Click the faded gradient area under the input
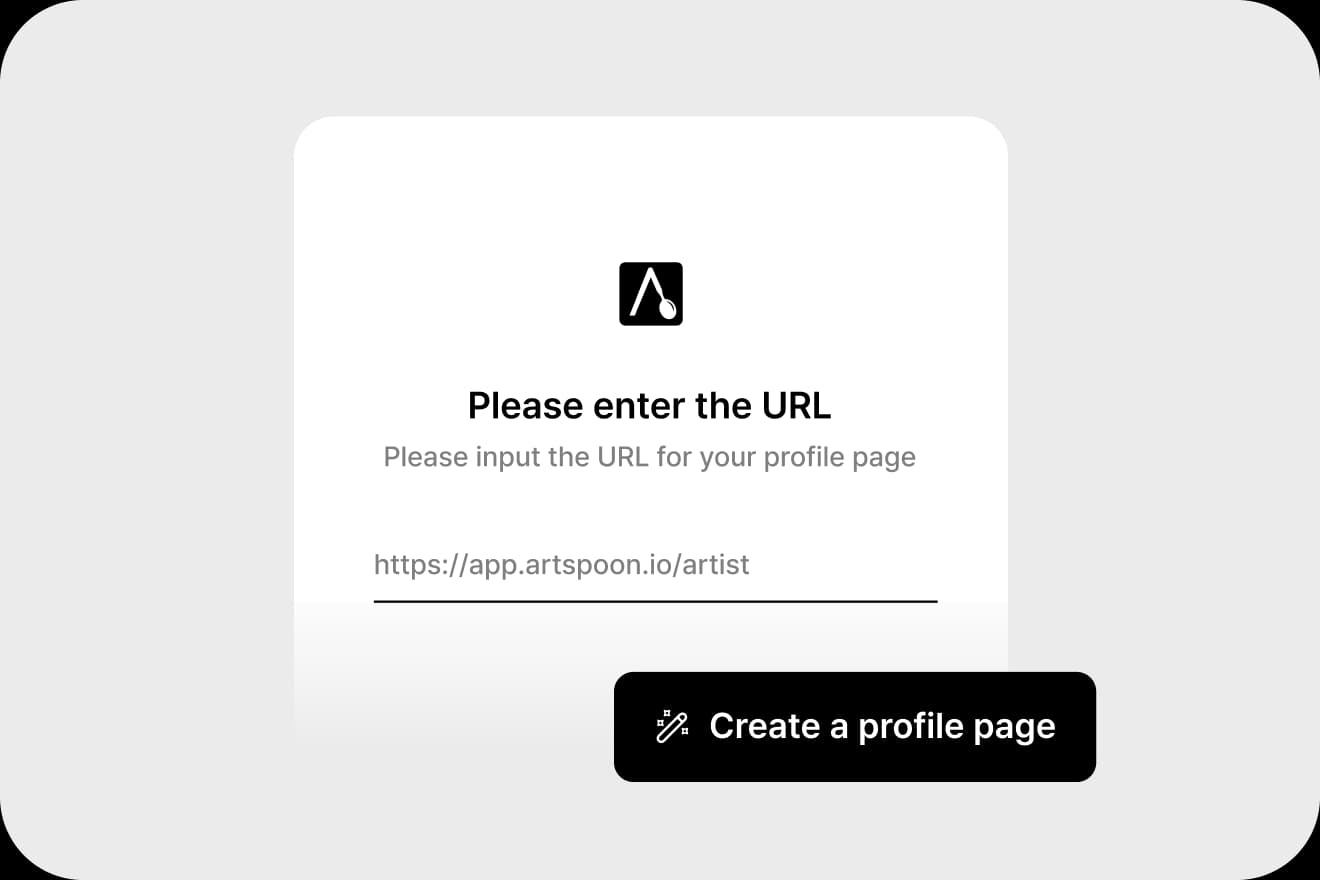The width and height of the screenshot is (1320, 880). [450, 680]
